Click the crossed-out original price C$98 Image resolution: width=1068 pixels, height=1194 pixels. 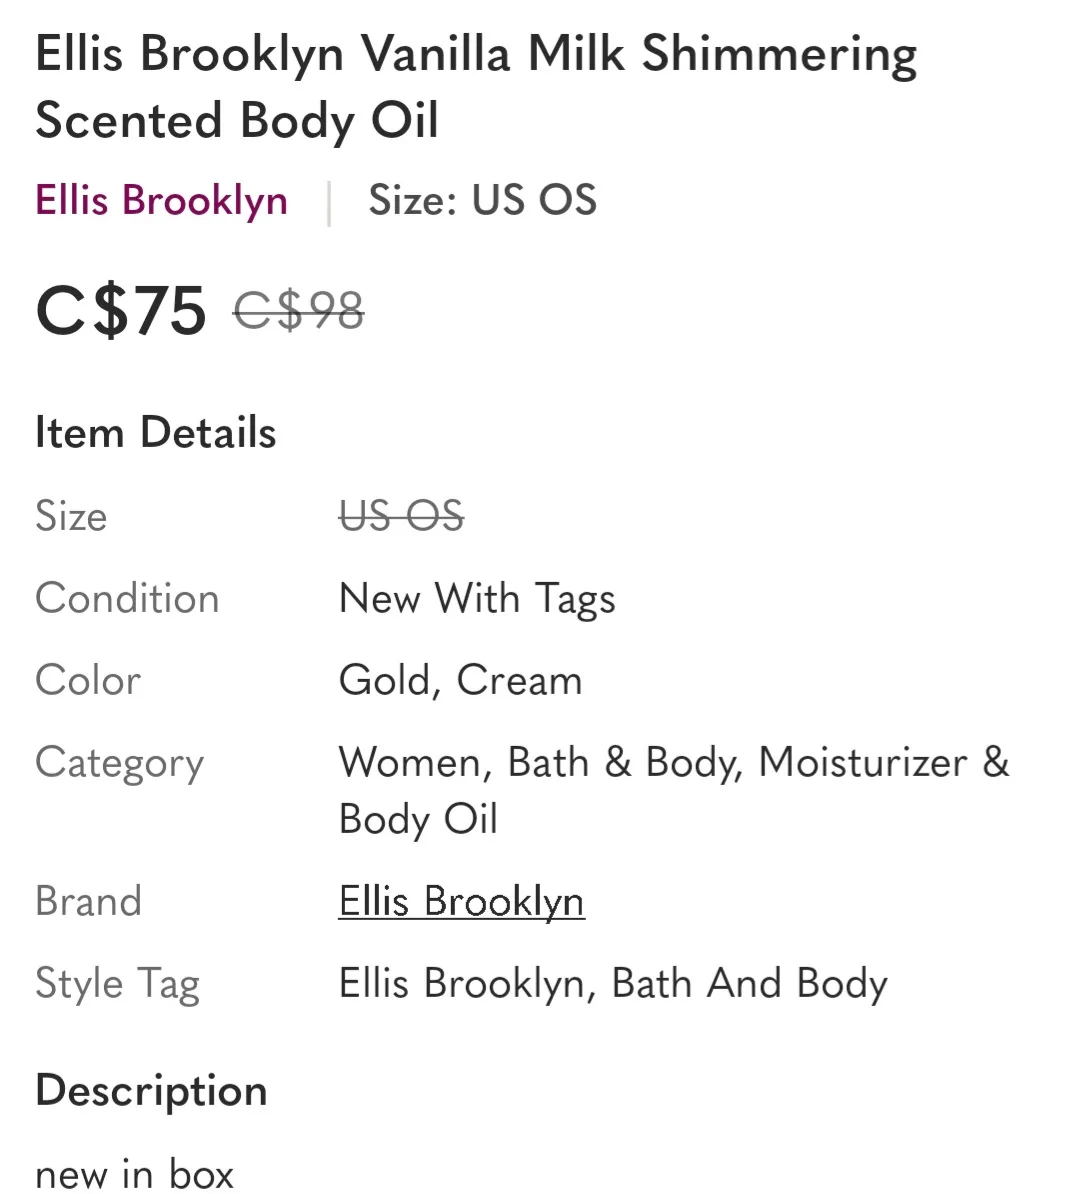pos(299,311)
